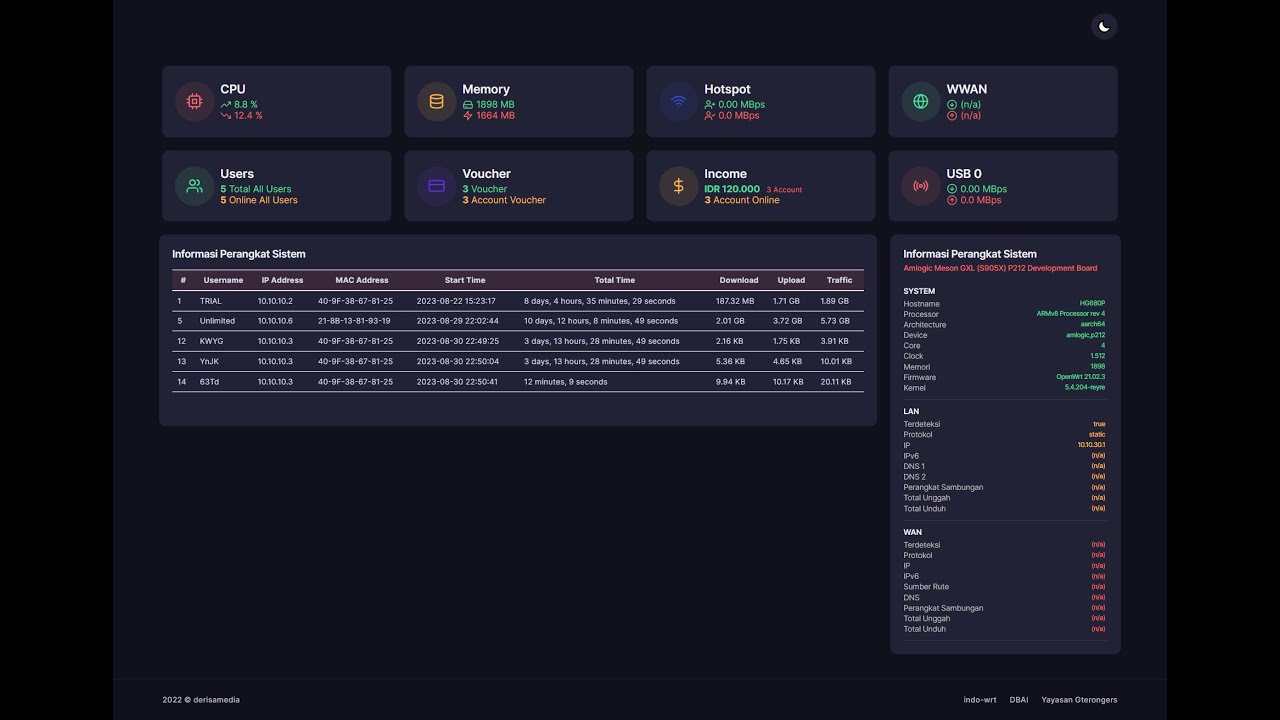Click the LAN Protokol static value
Screen dimensions: 1280x720
coord(1097,435)
